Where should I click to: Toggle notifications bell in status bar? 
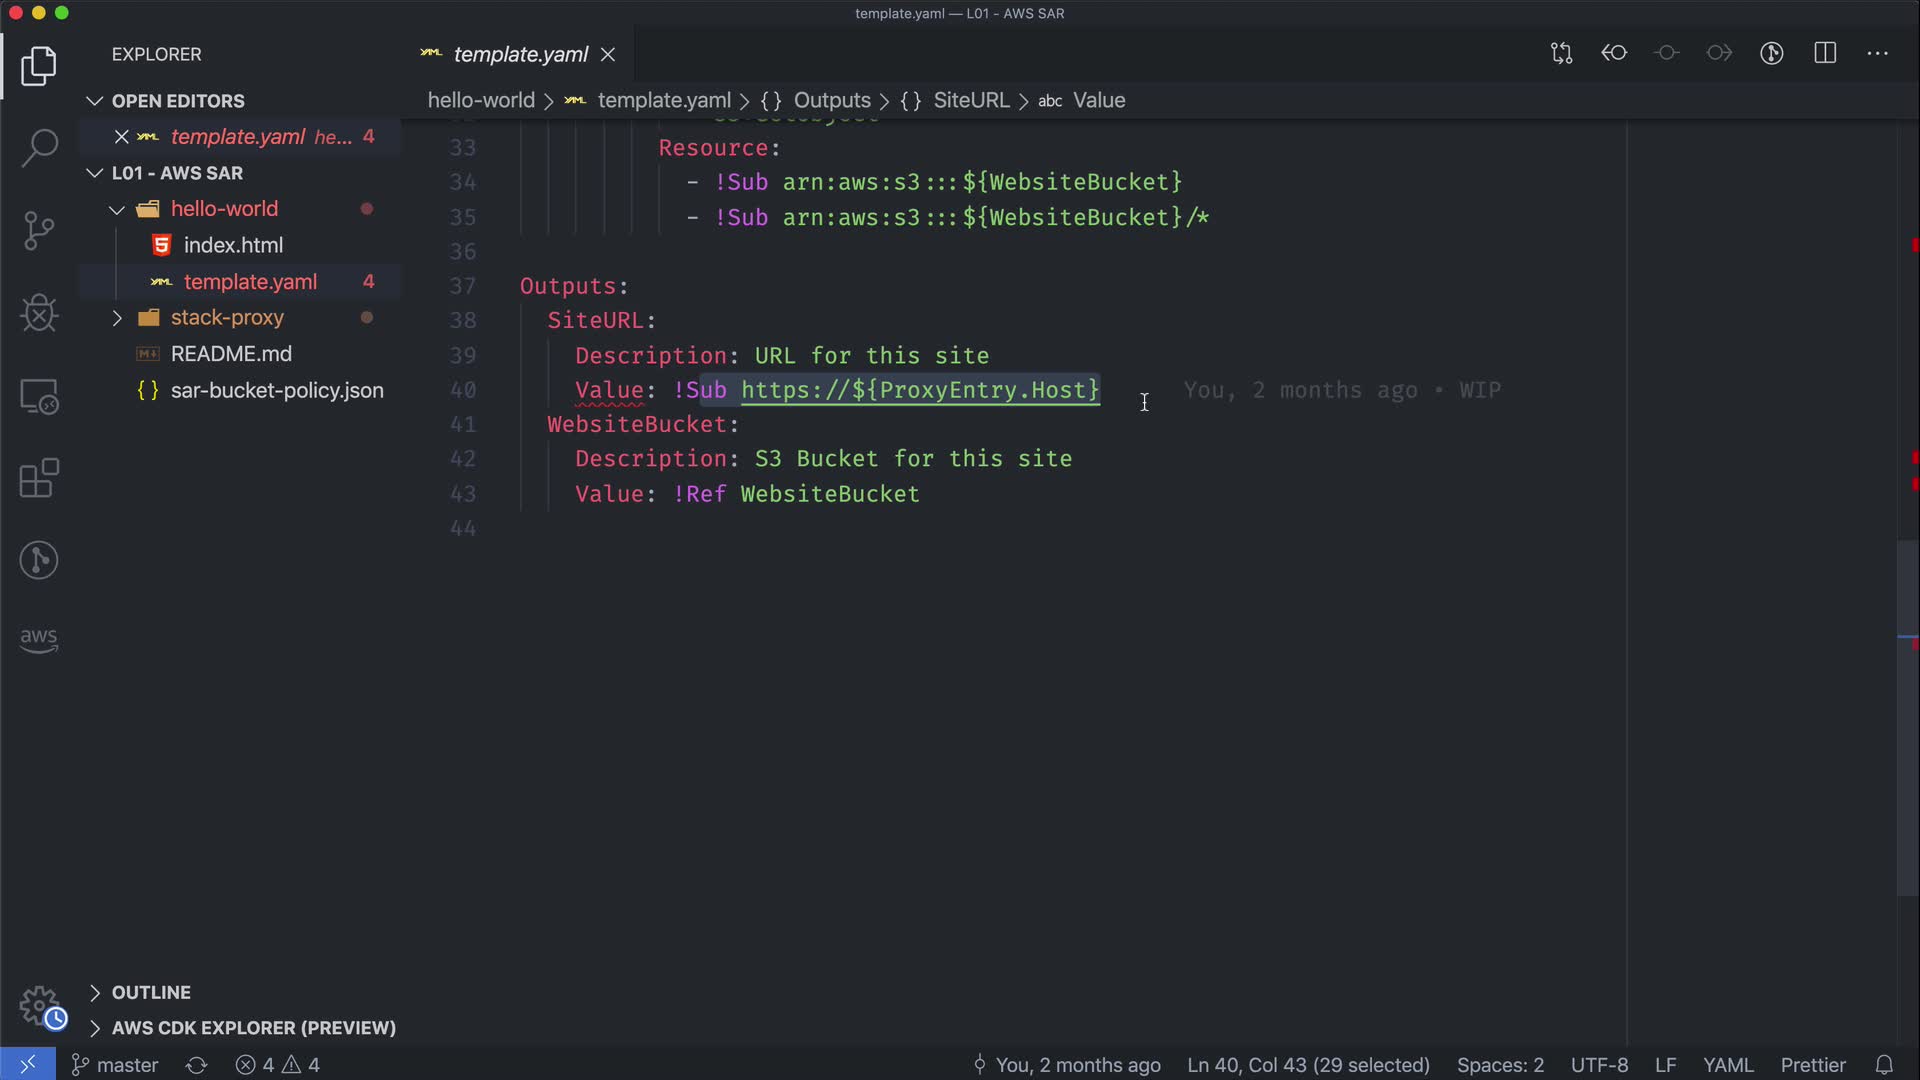pos(1884,1064)
